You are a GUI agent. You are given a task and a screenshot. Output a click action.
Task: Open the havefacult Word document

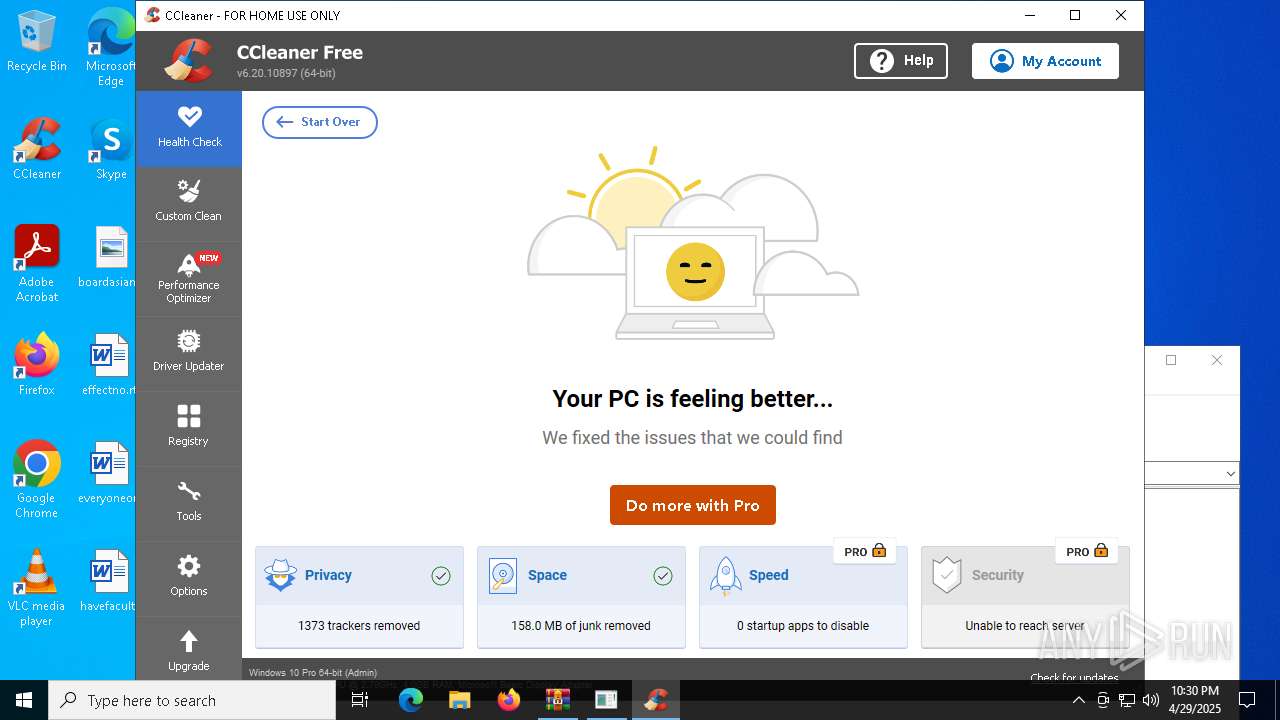pos(108,581)
